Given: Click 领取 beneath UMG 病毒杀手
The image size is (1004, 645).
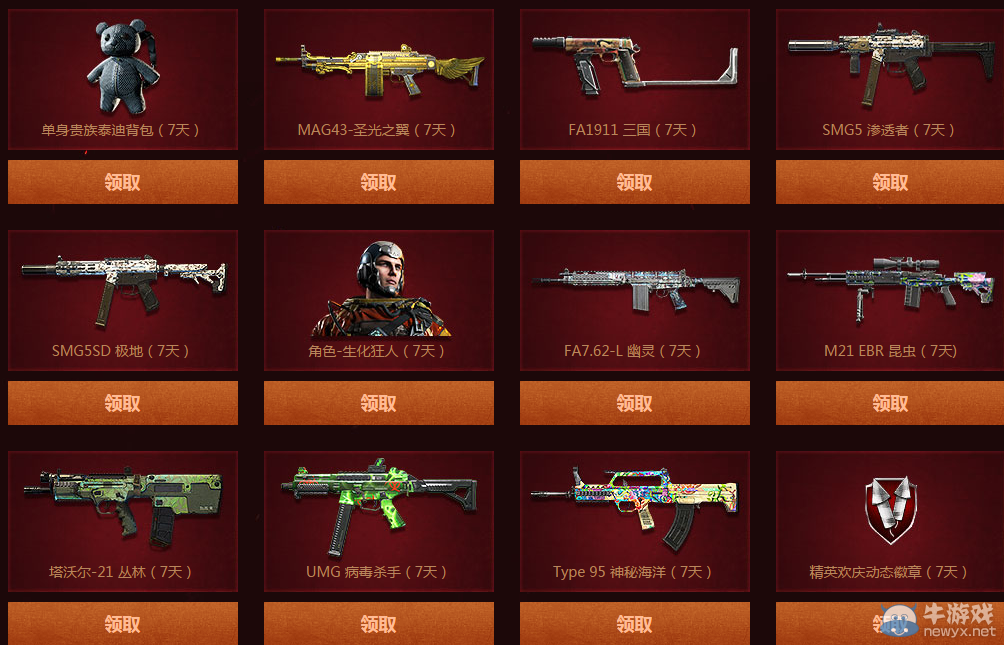Looking at the screenshot, I should coord(379,623).
